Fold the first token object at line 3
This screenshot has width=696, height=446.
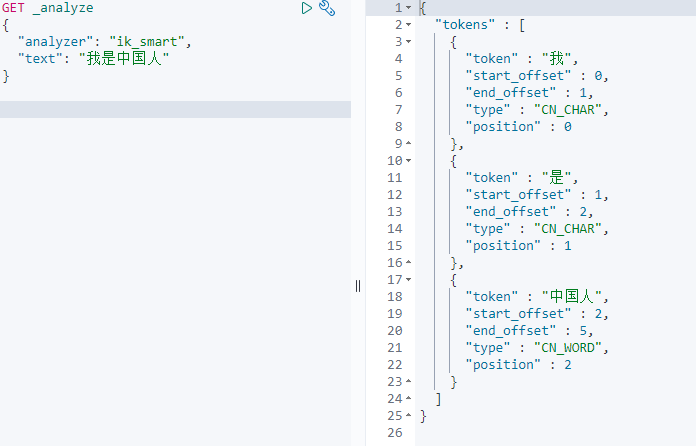pyautogui.click(x=410, y=42)
